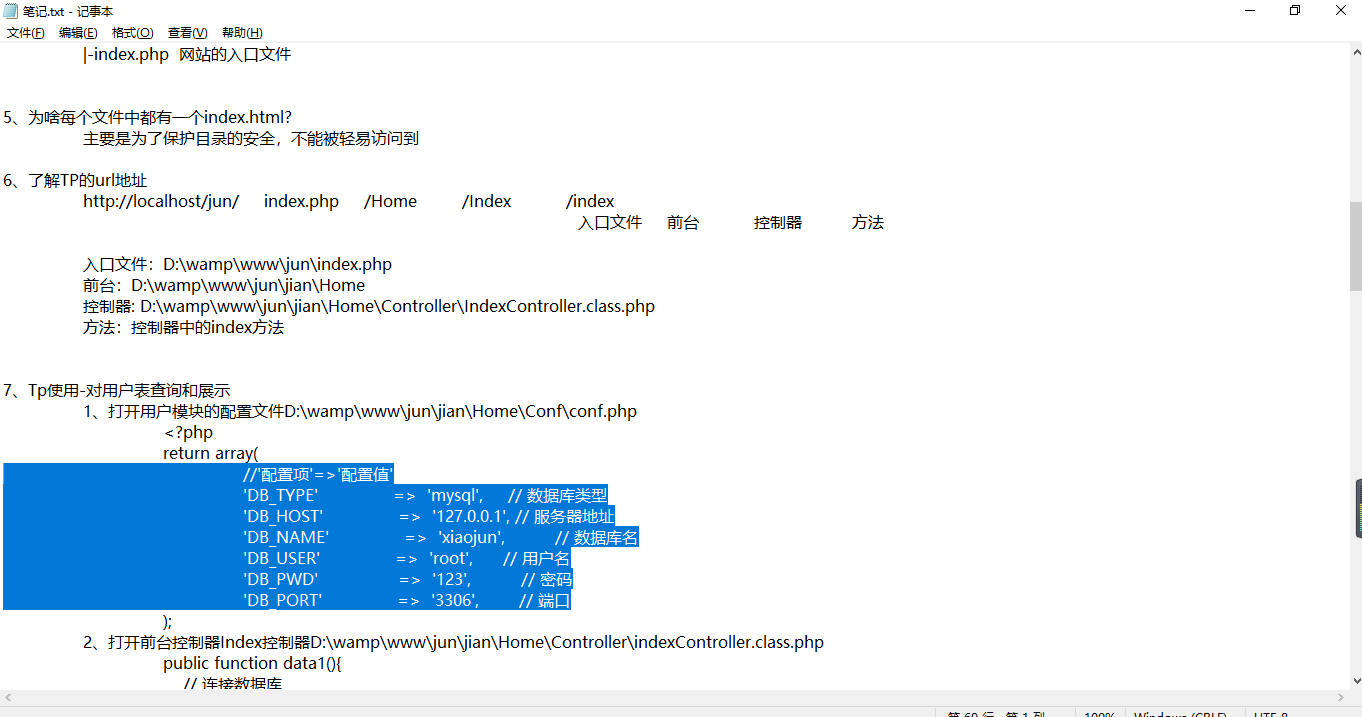The height and width of the screenshot is (717, 1362).
Task: Click the horizontal scrollbar right arrow
Action: click(1340, 698)
